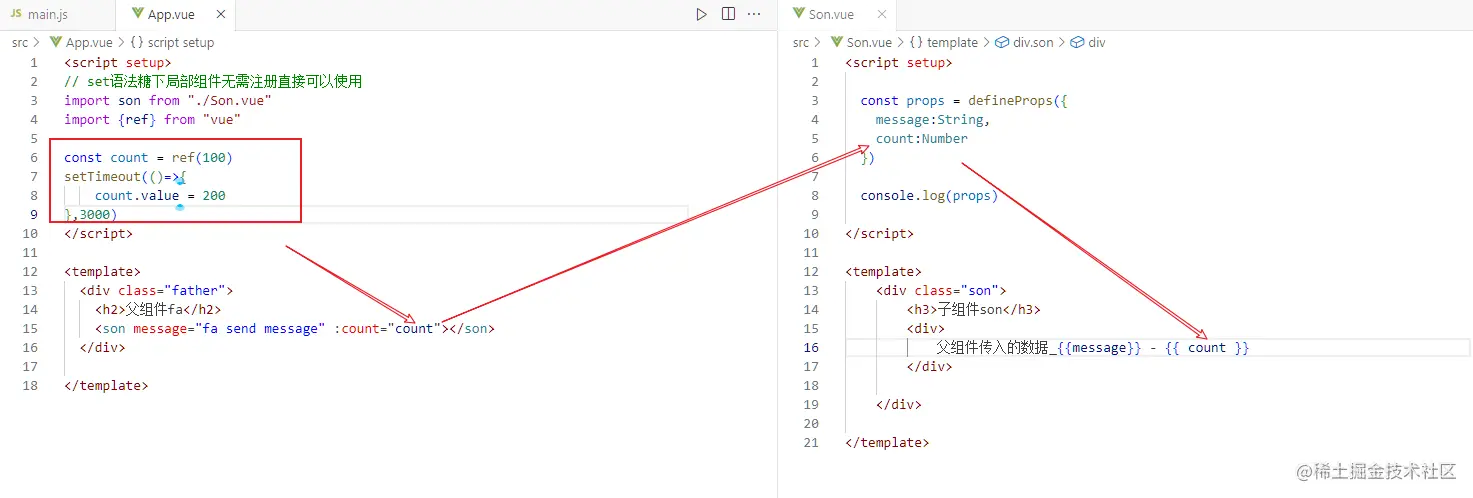Image resolution: width=1473 pixels, height=498 pixels.
Task: Click the message:String, line
Action: (x=932, y=119)
